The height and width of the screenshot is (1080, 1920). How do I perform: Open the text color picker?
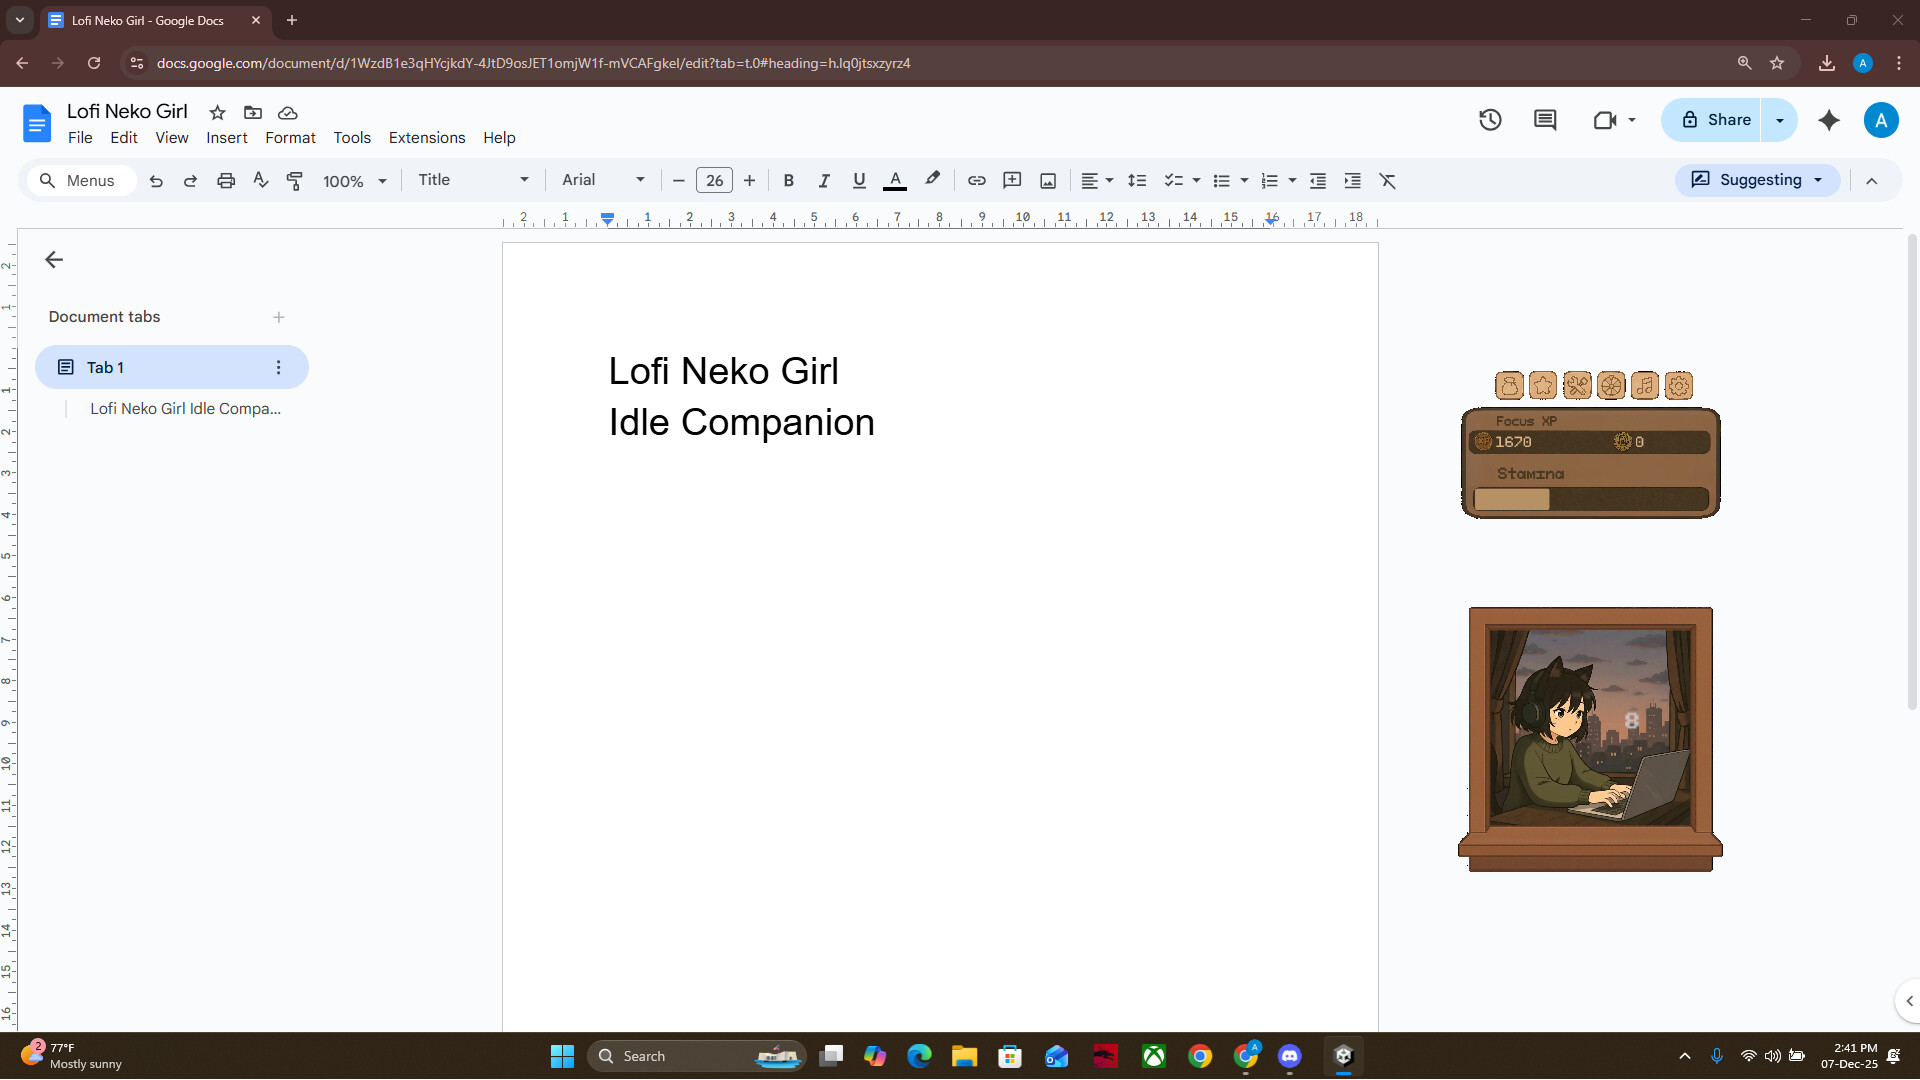click(895, 180)
